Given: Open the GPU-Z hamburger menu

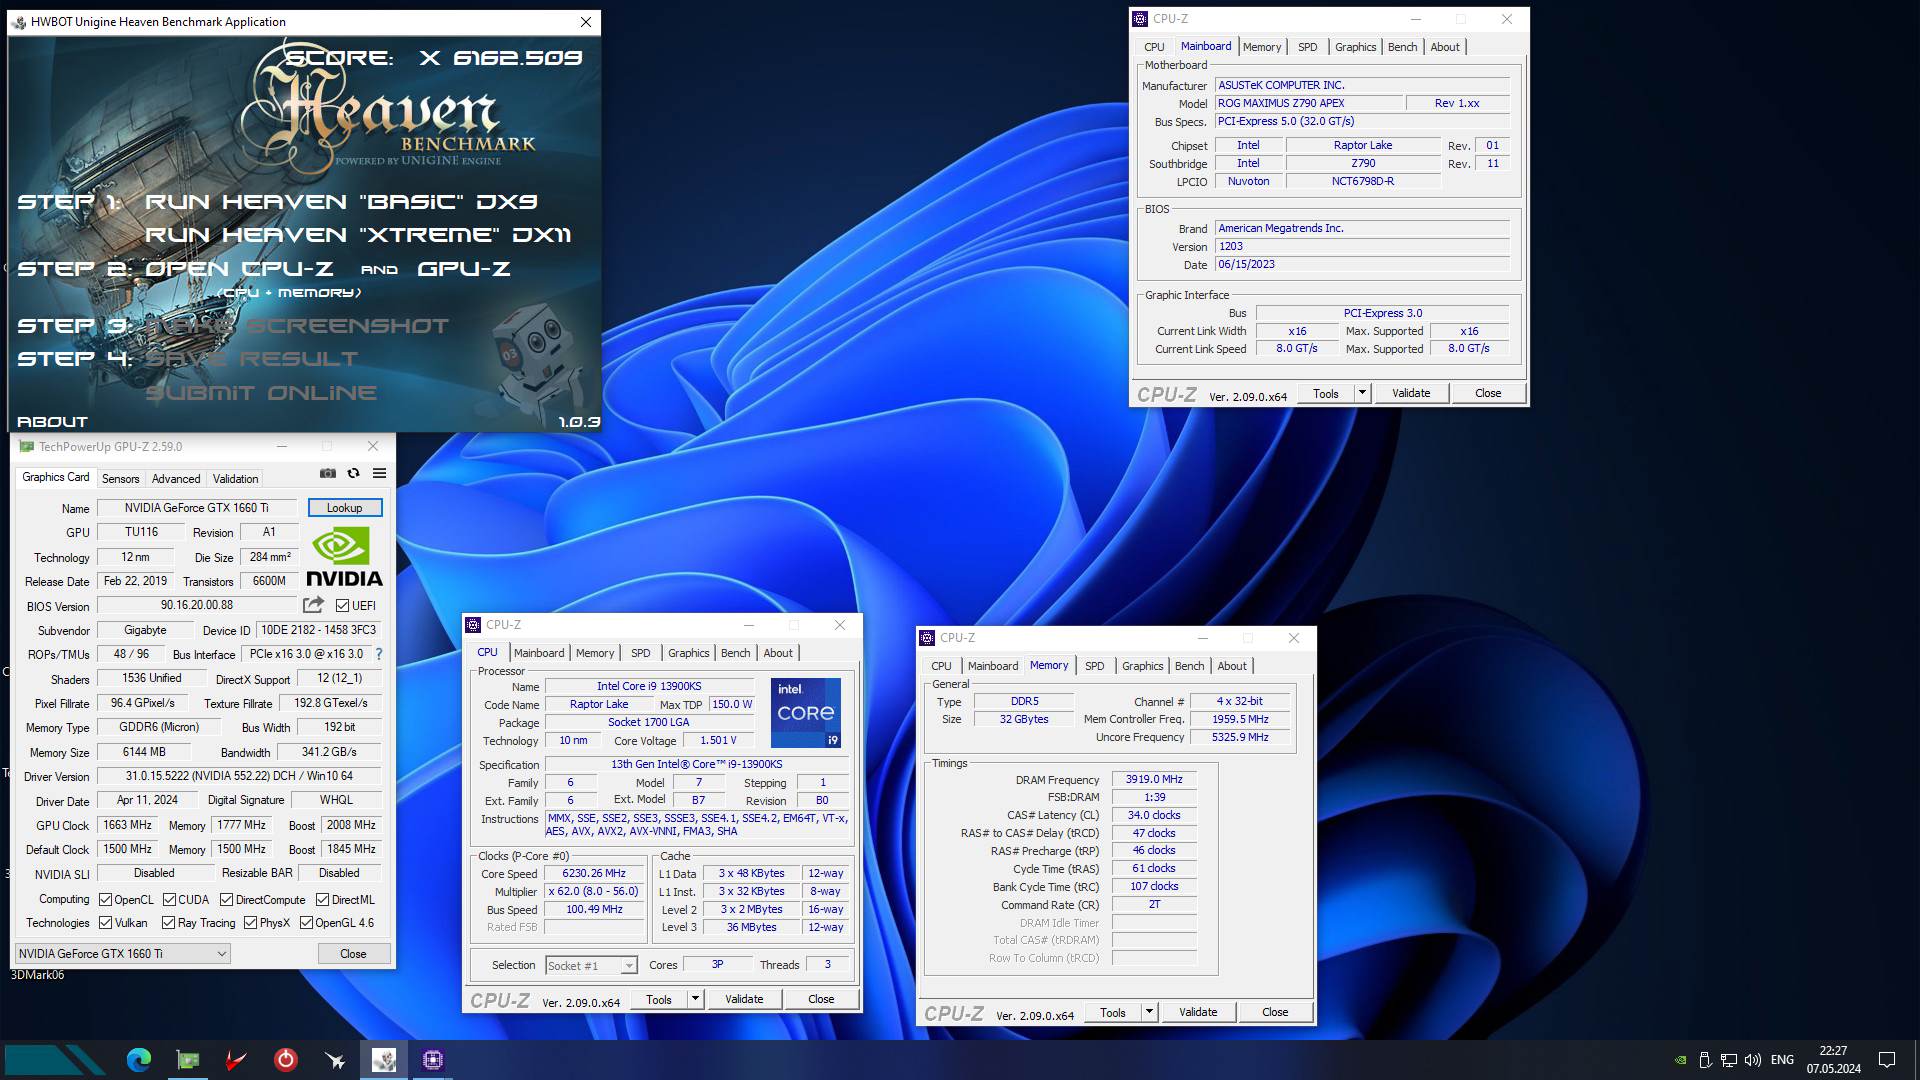Looking at the screenshot, I should pyautogui.click(x=379, y=473).
